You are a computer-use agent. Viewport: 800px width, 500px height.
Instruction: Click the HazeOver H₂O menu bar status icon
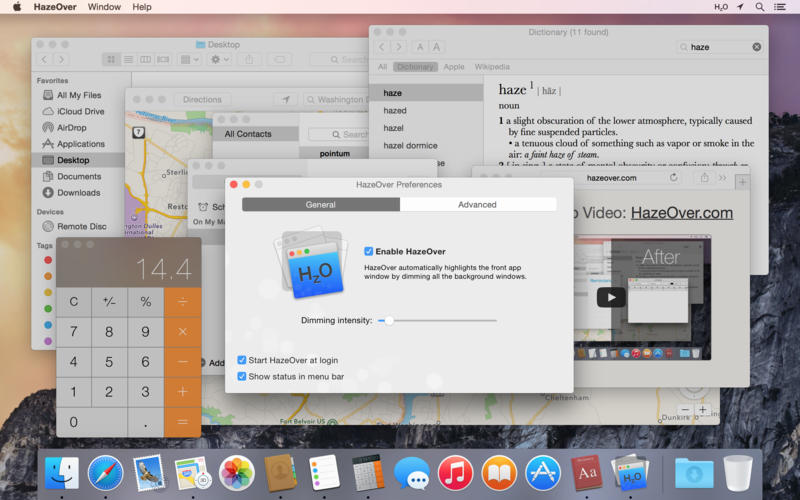tap(721, 7)
